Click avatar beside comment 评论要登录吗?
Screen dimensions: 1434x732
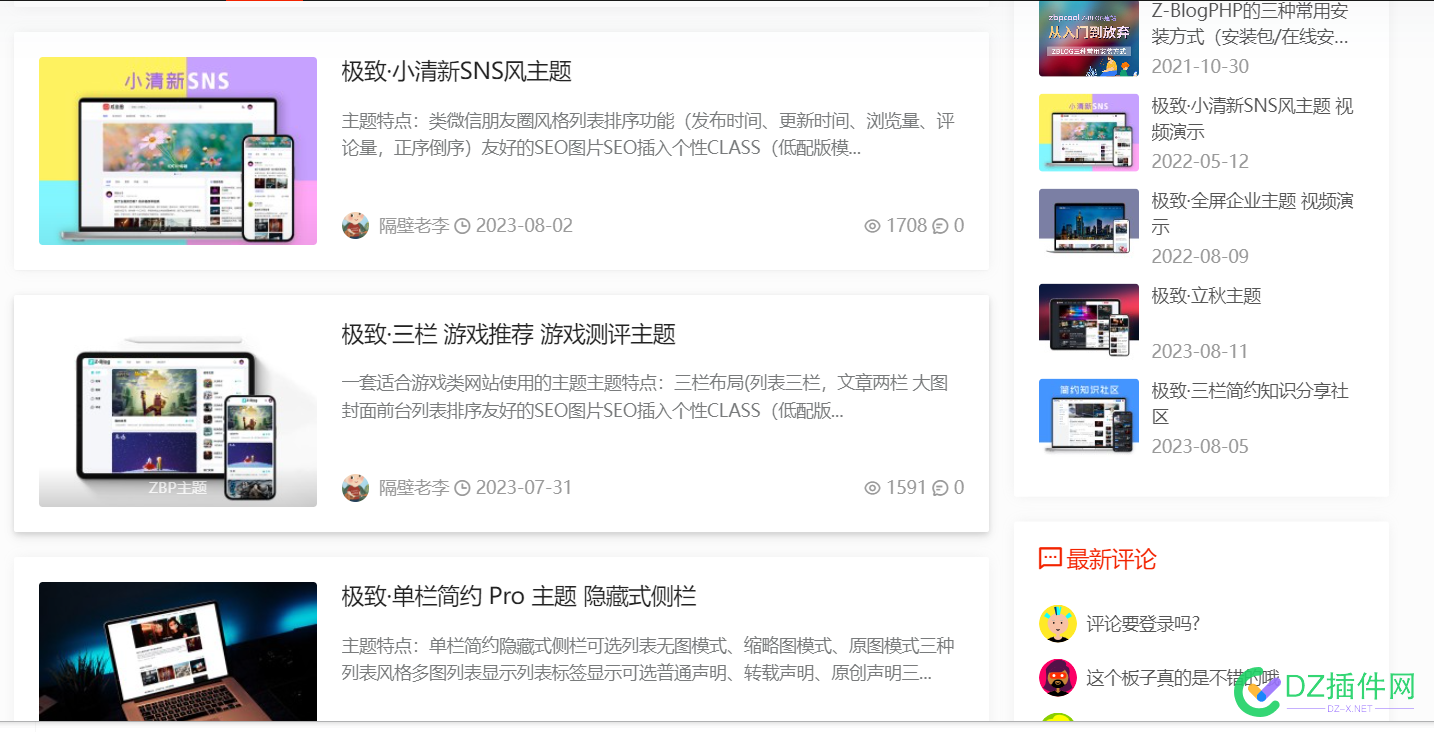tap(1058, 623)
